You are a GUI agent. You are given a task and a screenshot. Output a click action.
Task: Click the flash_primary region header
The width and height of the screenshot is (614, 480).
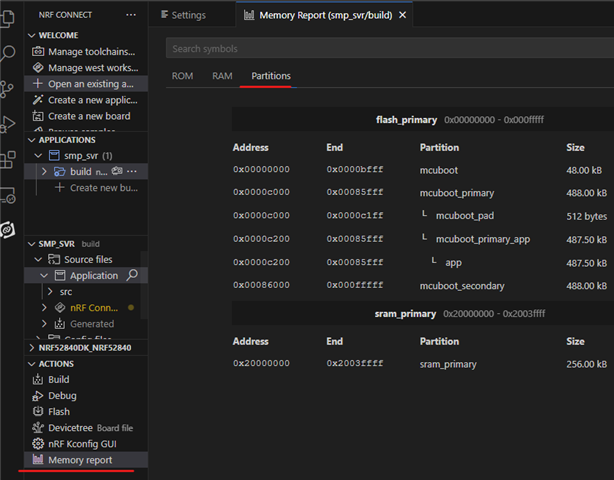coord(423,119)
